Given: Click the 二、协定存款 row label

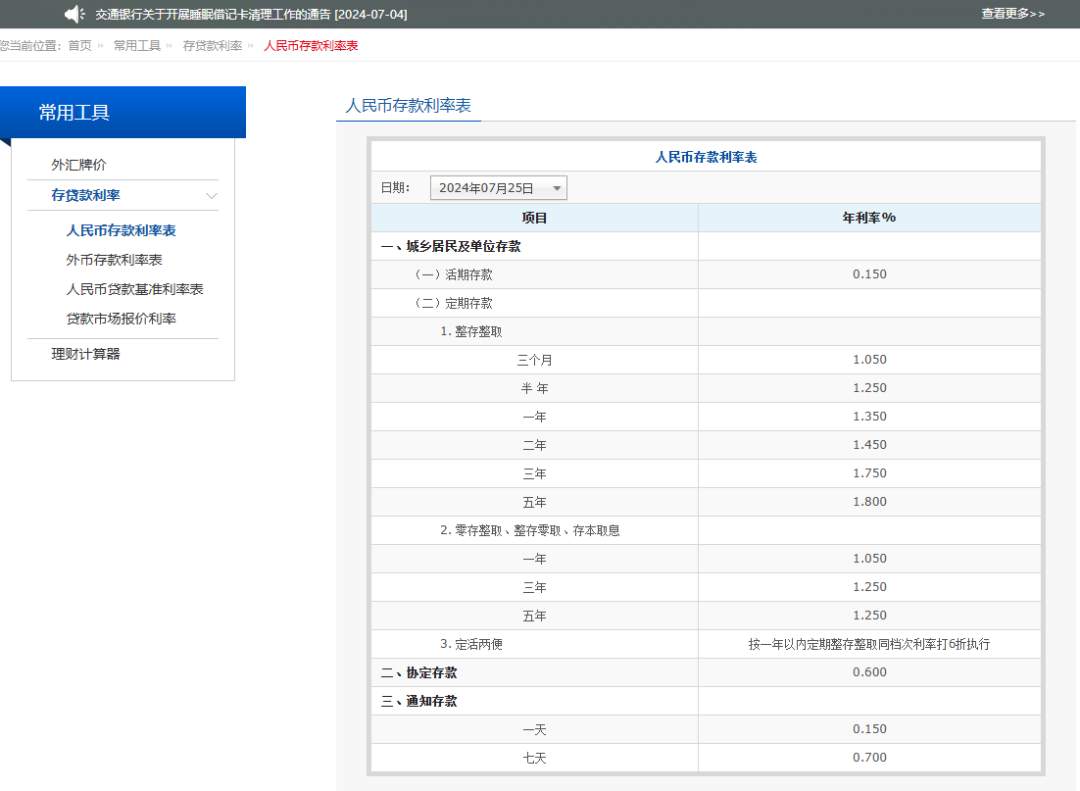Looking at the screenshot, I should click(419, 672).
